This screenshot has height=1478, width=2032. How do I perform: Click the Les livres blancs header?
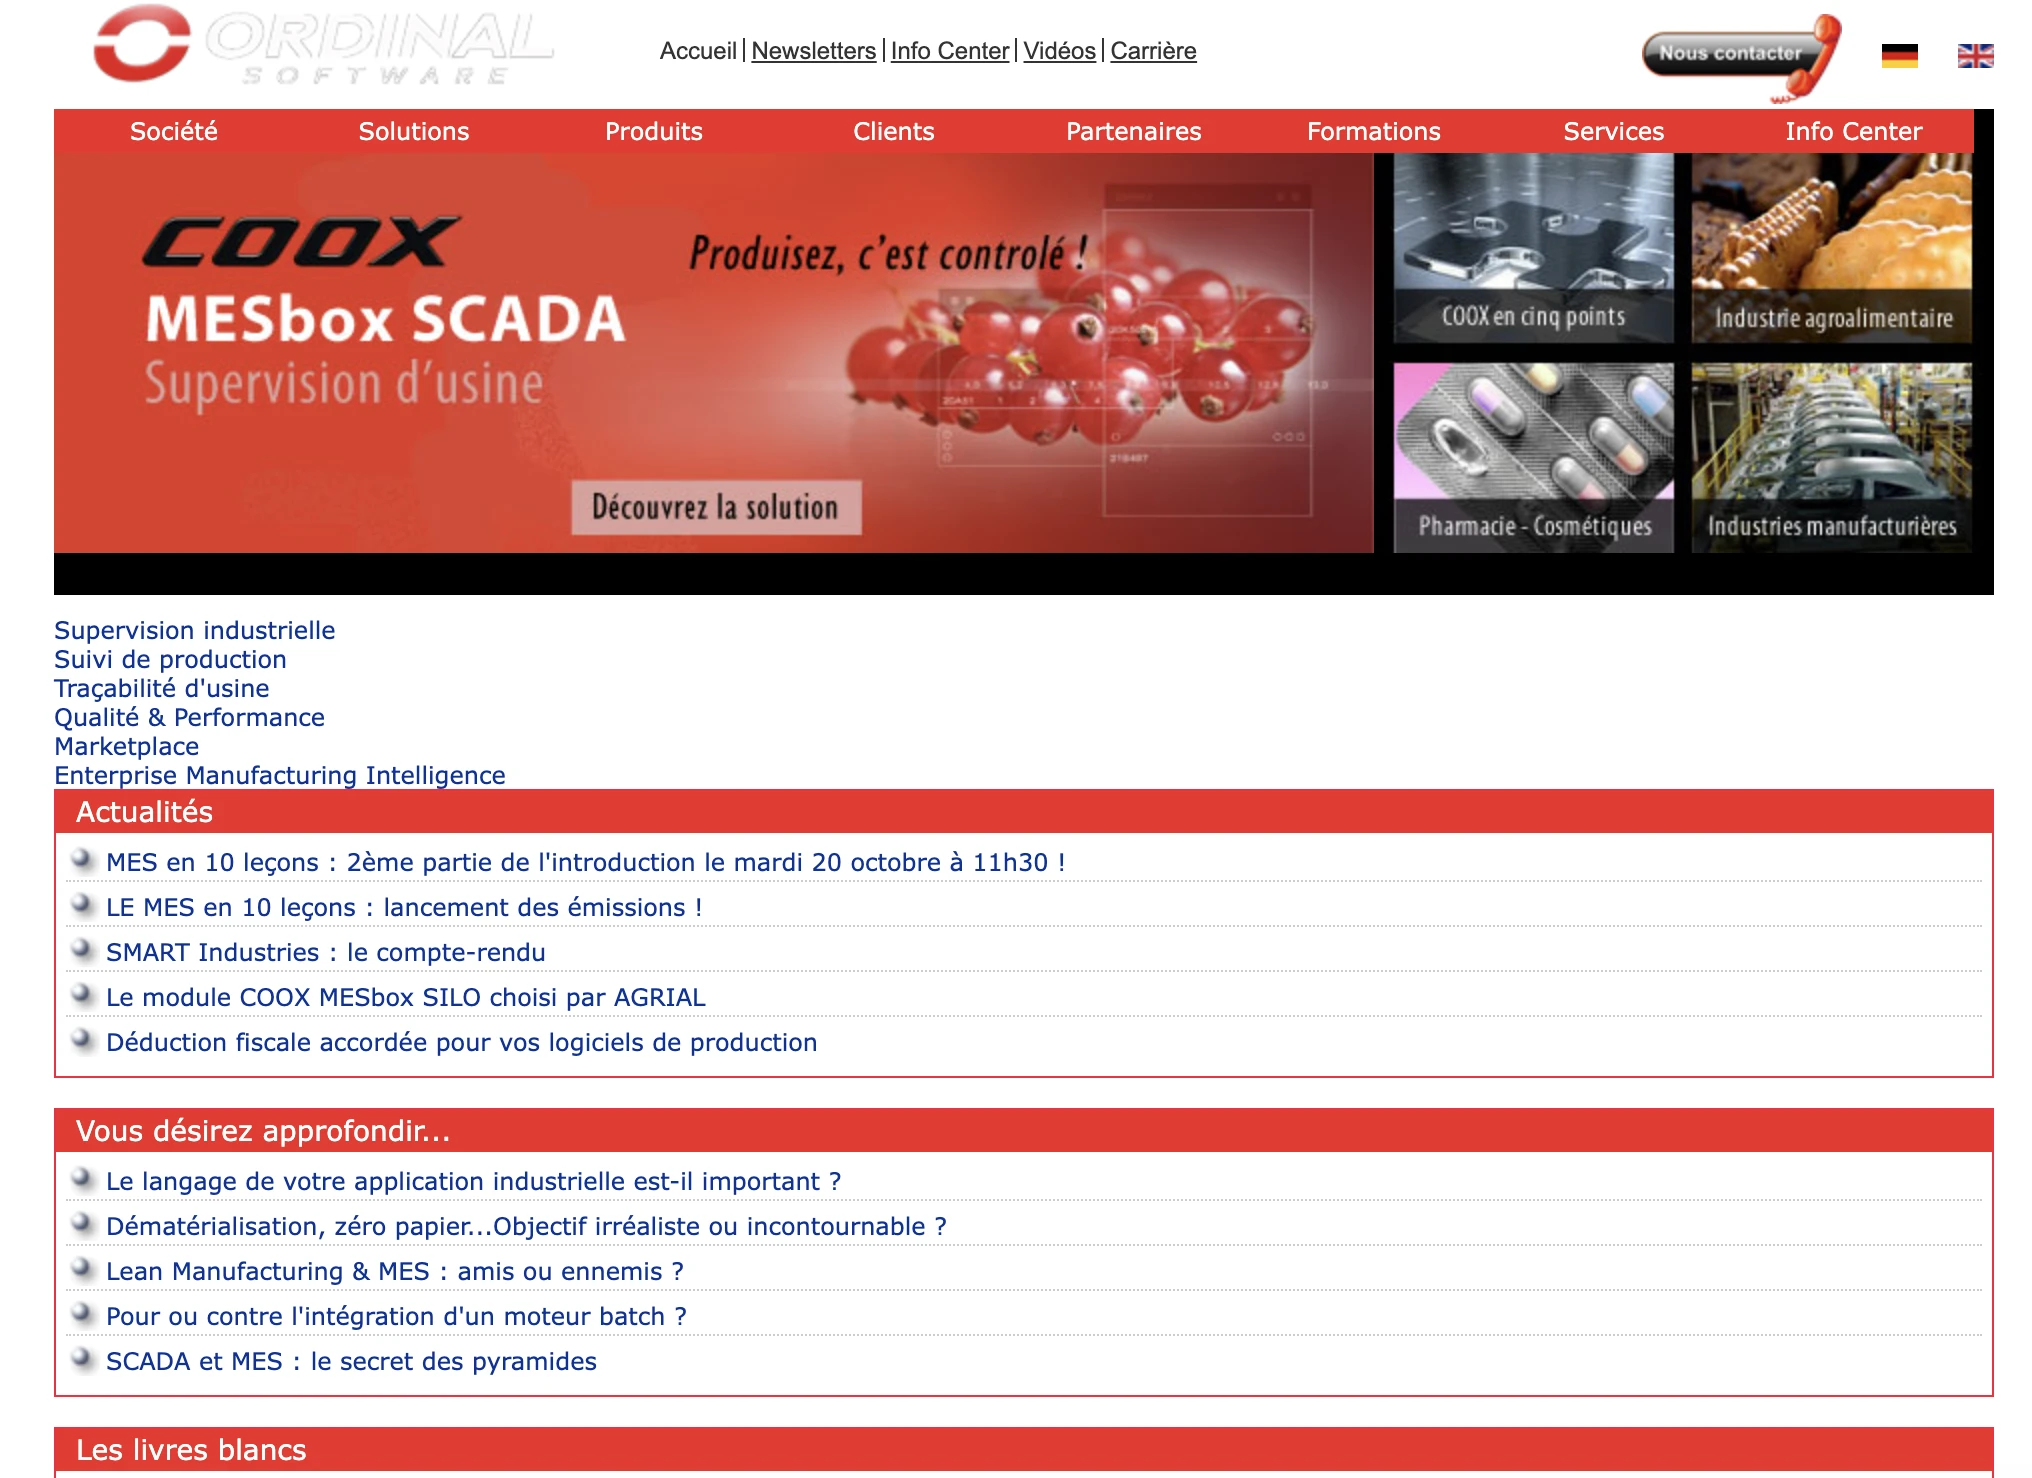[1024, 1450]
